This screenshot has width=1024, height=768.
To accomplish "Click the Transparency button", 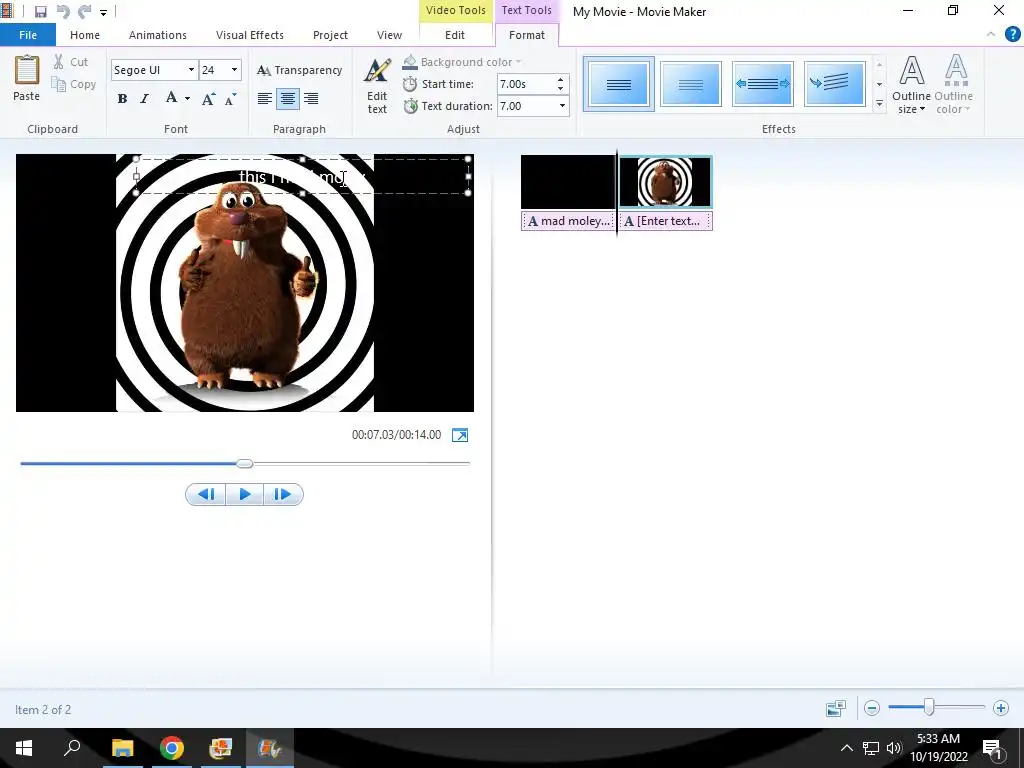I will (299, 70).
